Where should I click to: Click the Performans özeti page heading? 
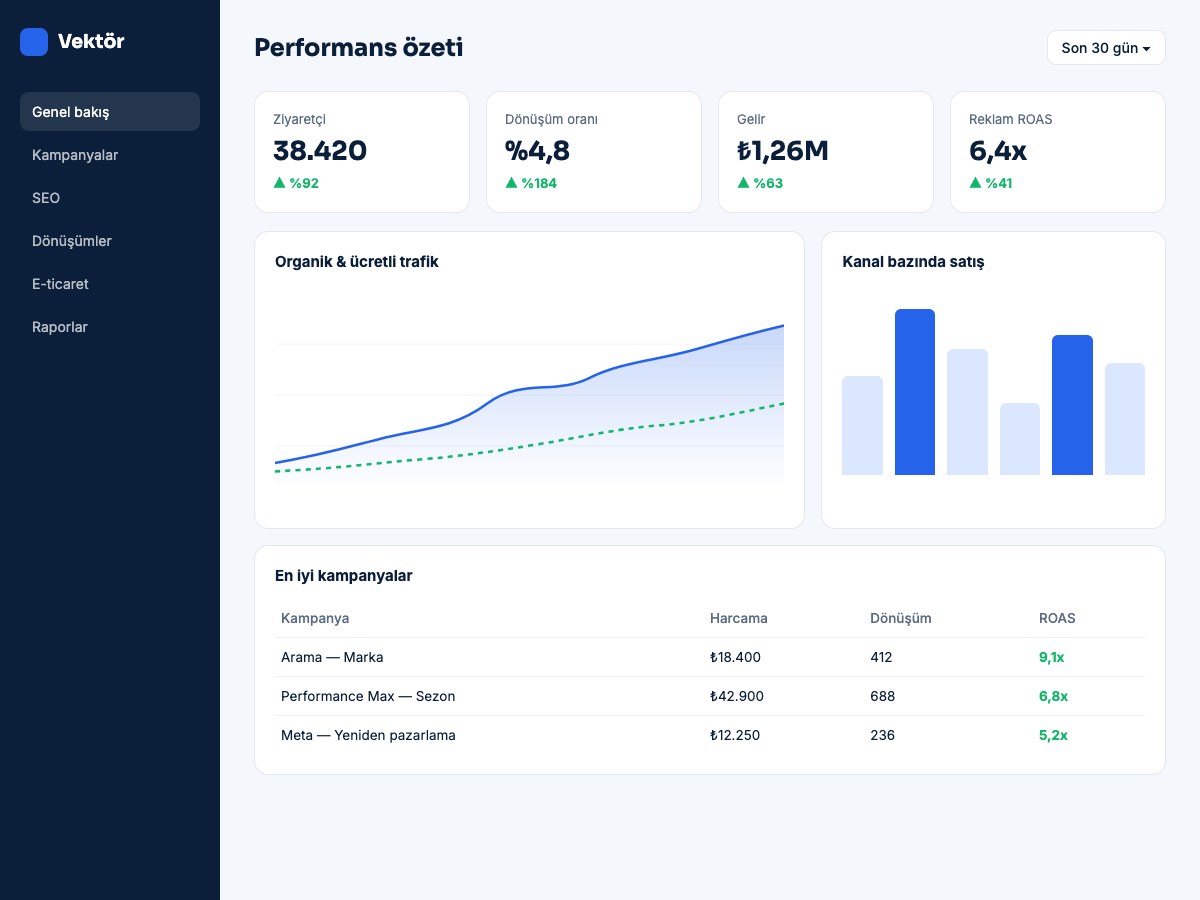(x=359, y=47)
